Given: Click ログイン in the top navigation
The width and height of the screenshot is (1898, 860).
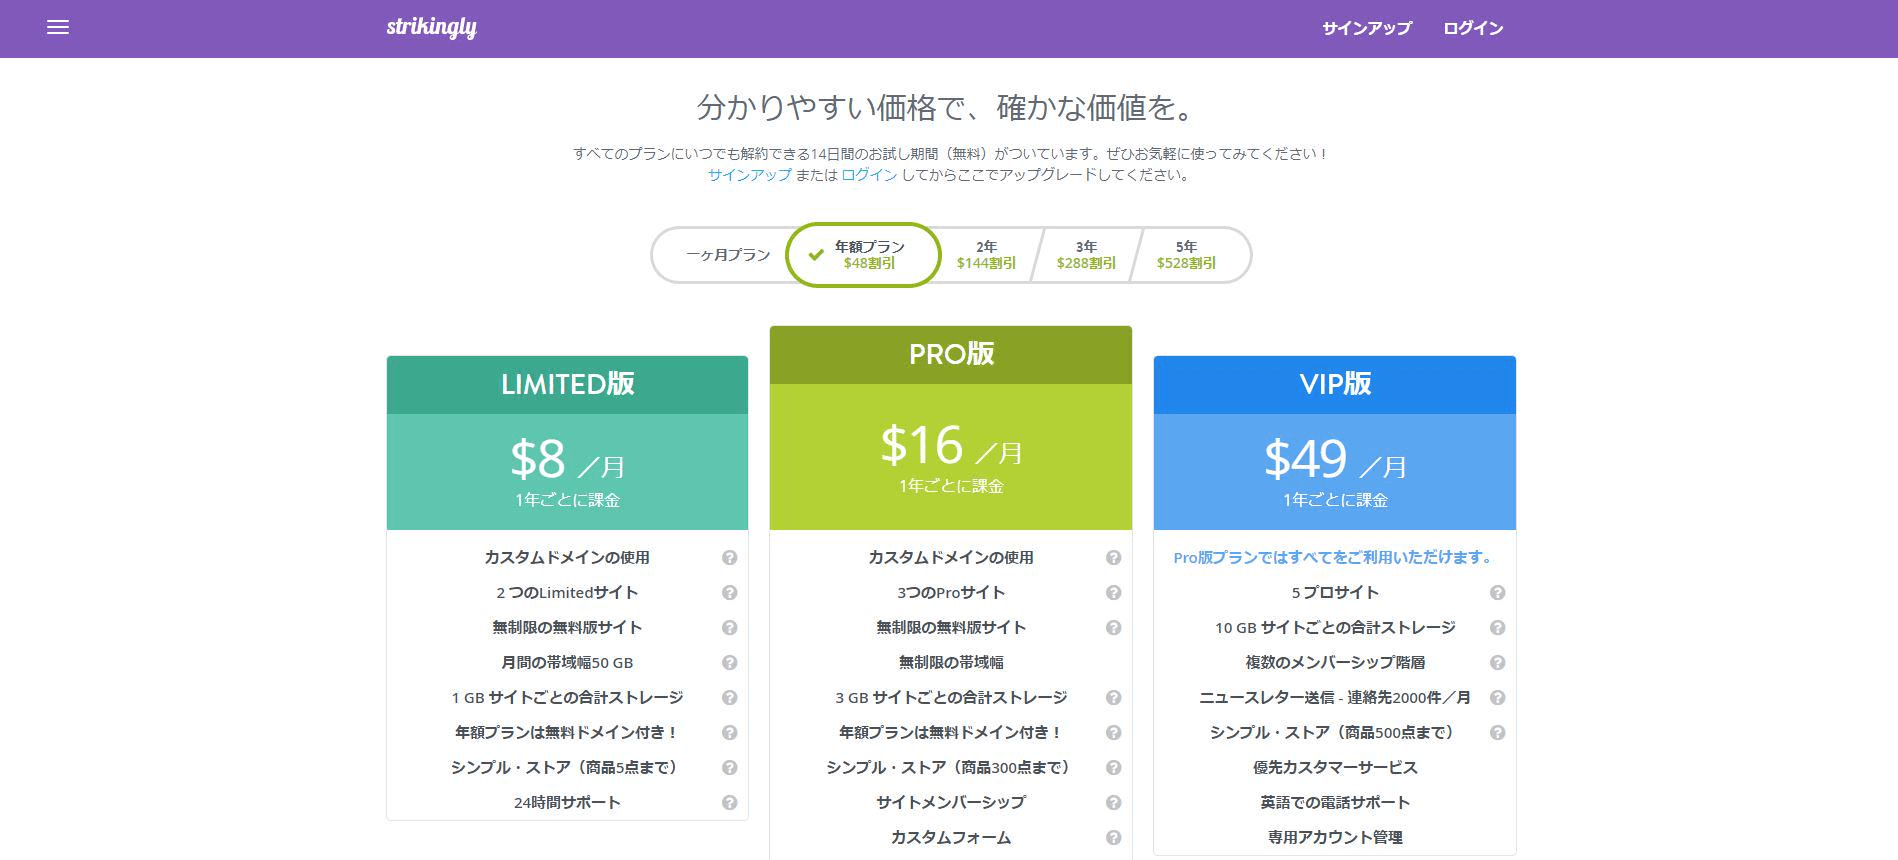Looking at the screenshot, I should click(x=1473, y=28).
